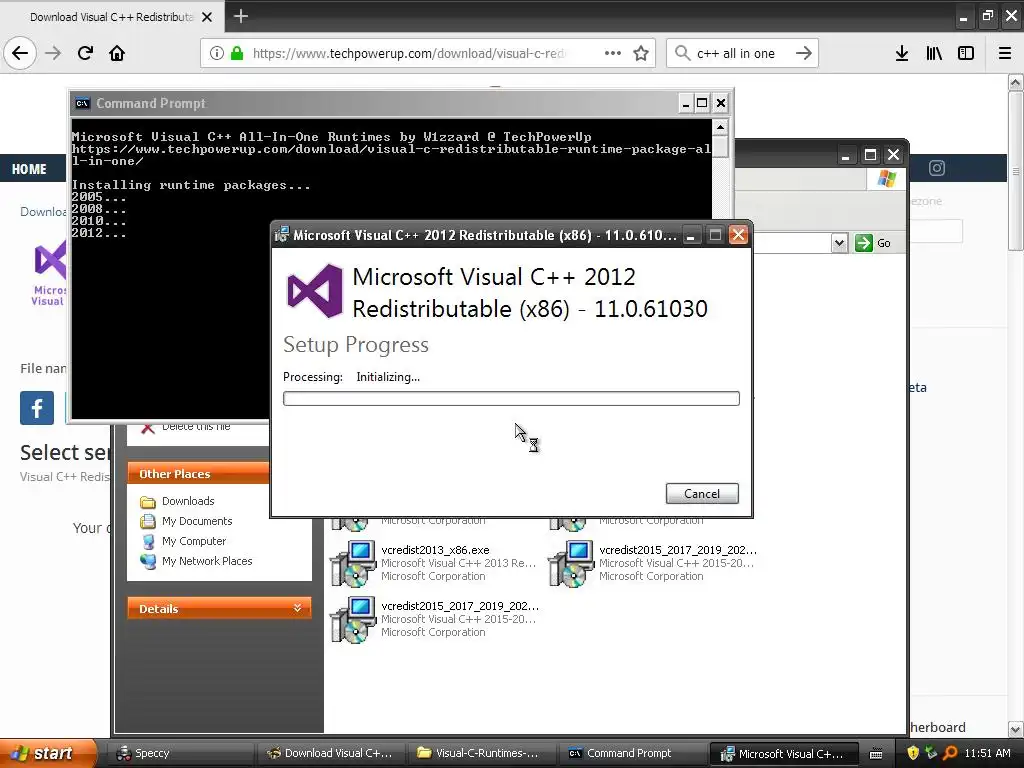Click the Command Prompt title bar icon
Image resolution: width=1024 pixels, height=768 pixels.
point(82,103)
